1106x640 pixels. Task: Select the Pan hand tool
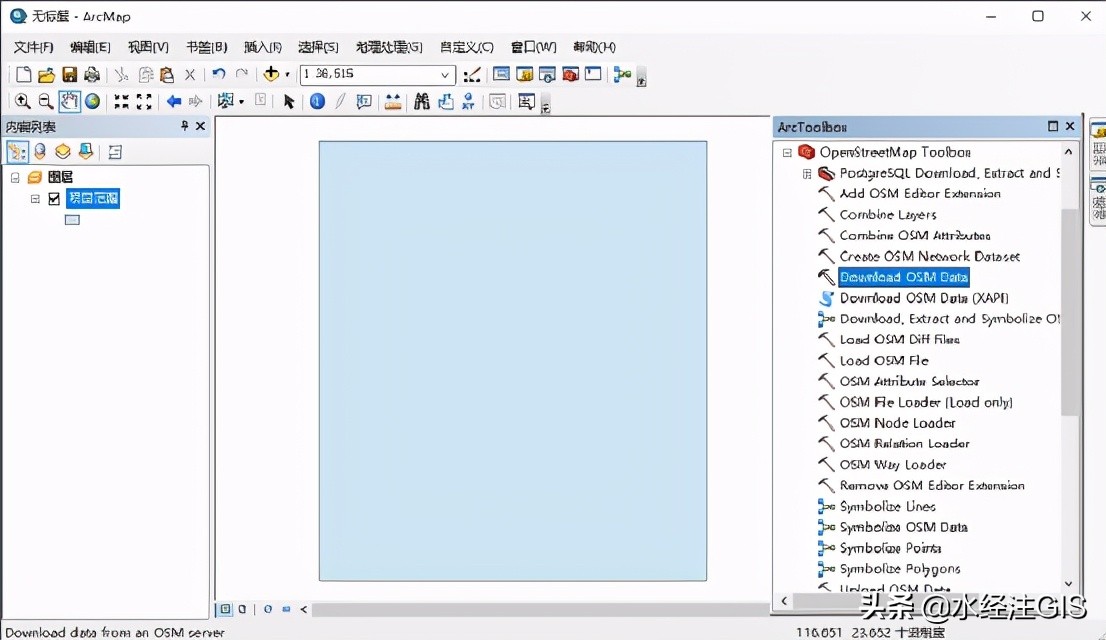coord(69,102)
